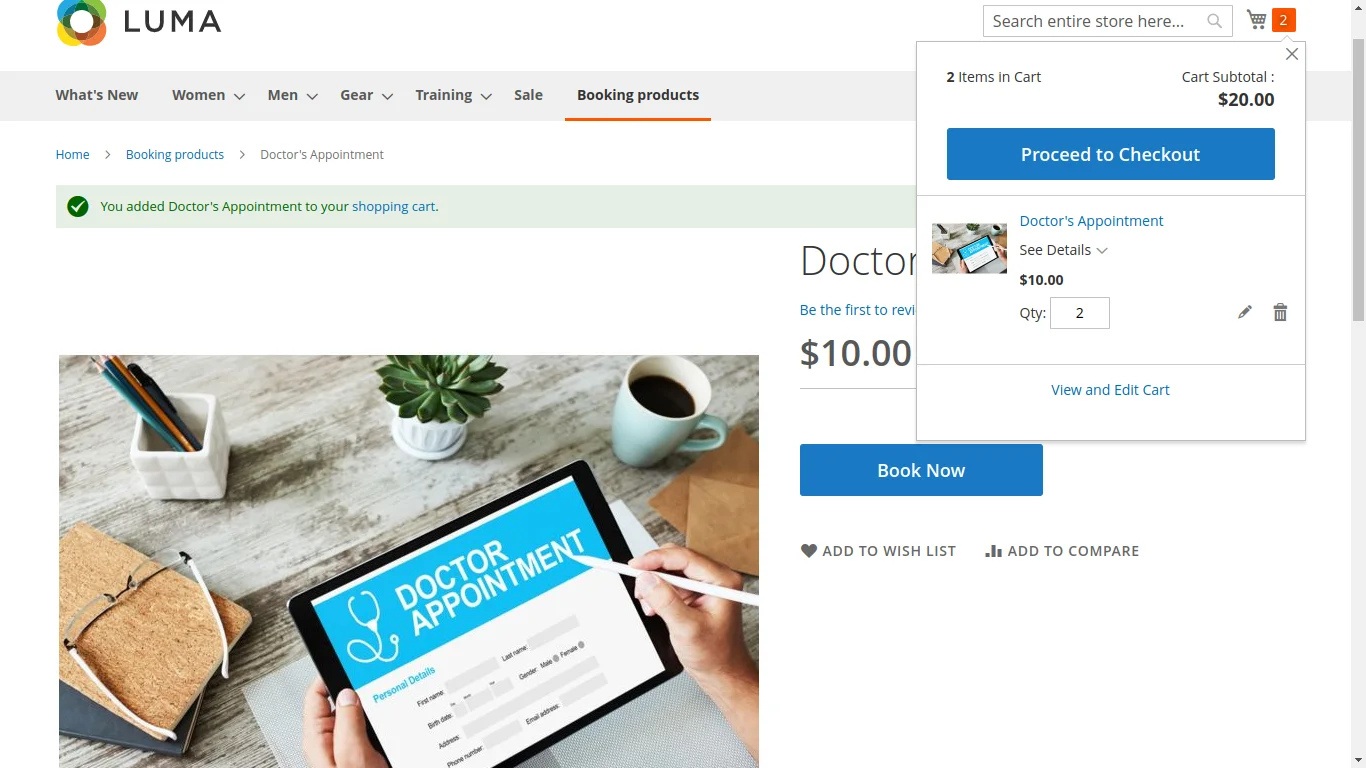Edit the Doctor's Appointment cart item
The height and width of the screenshot is (768, 1366).
tap(1245, 312)
